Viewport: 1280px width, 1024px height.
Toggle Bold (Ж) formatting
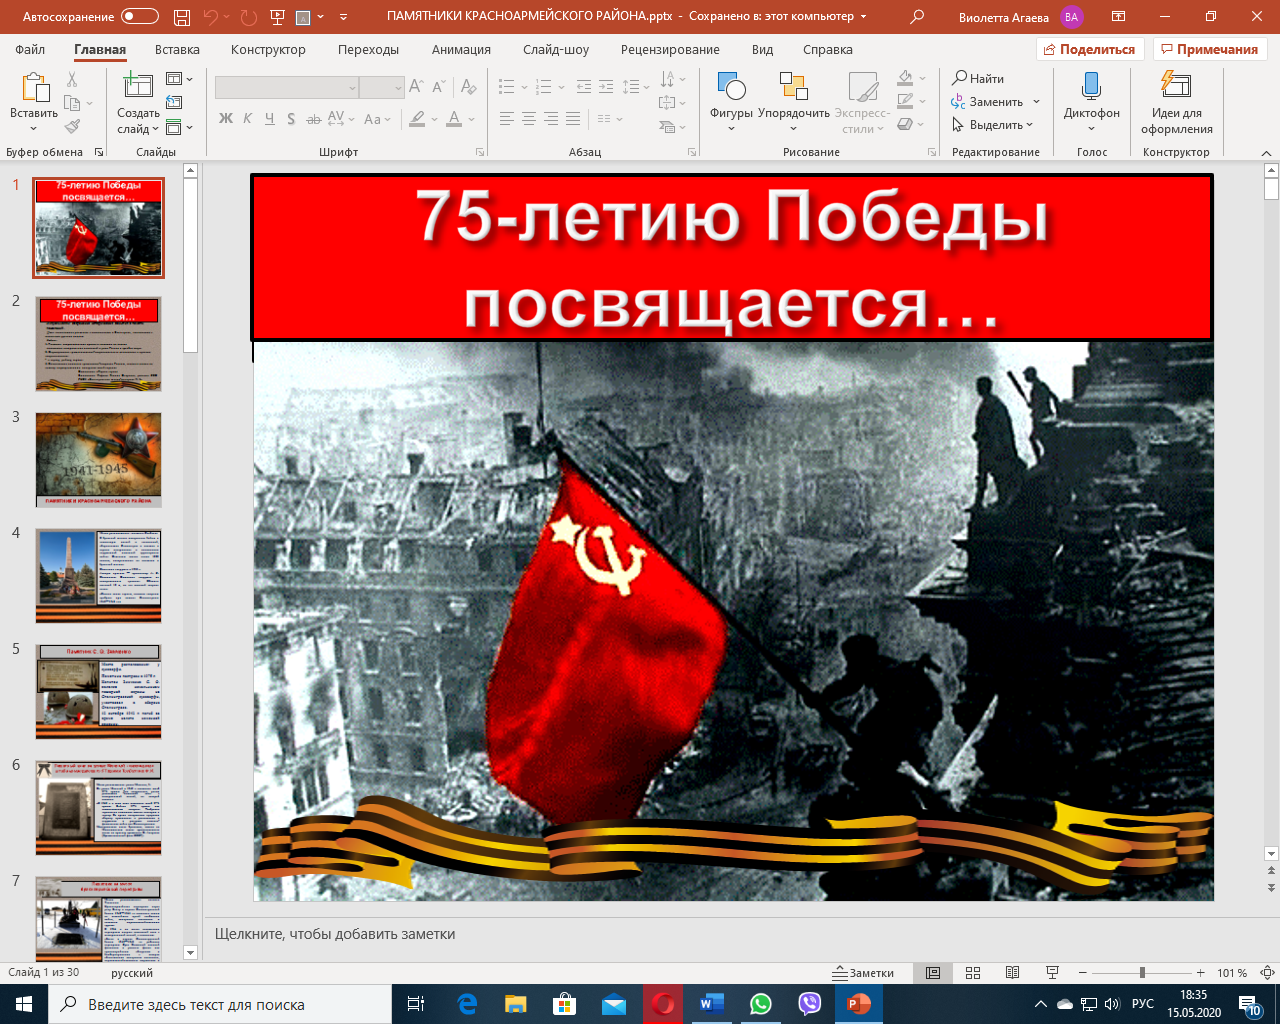(x=226, y=119)
